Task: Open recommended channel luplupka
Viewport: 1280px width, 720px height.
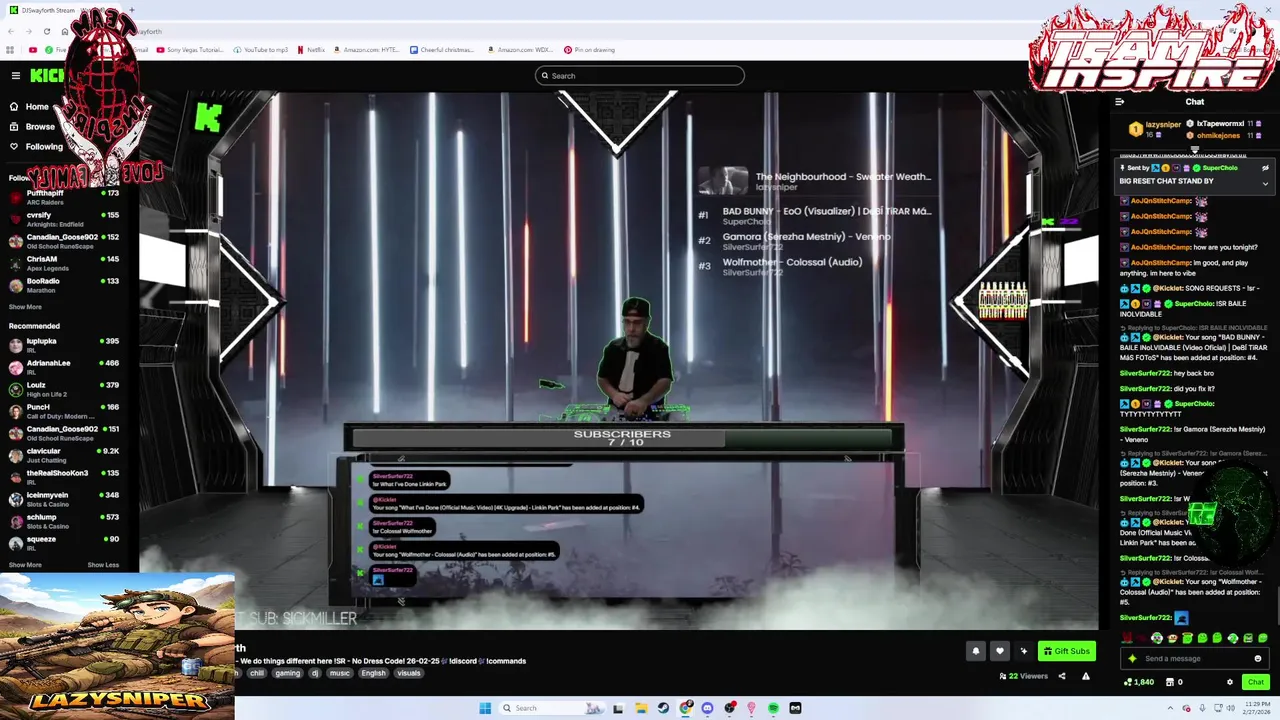Action: coord(64,345)
